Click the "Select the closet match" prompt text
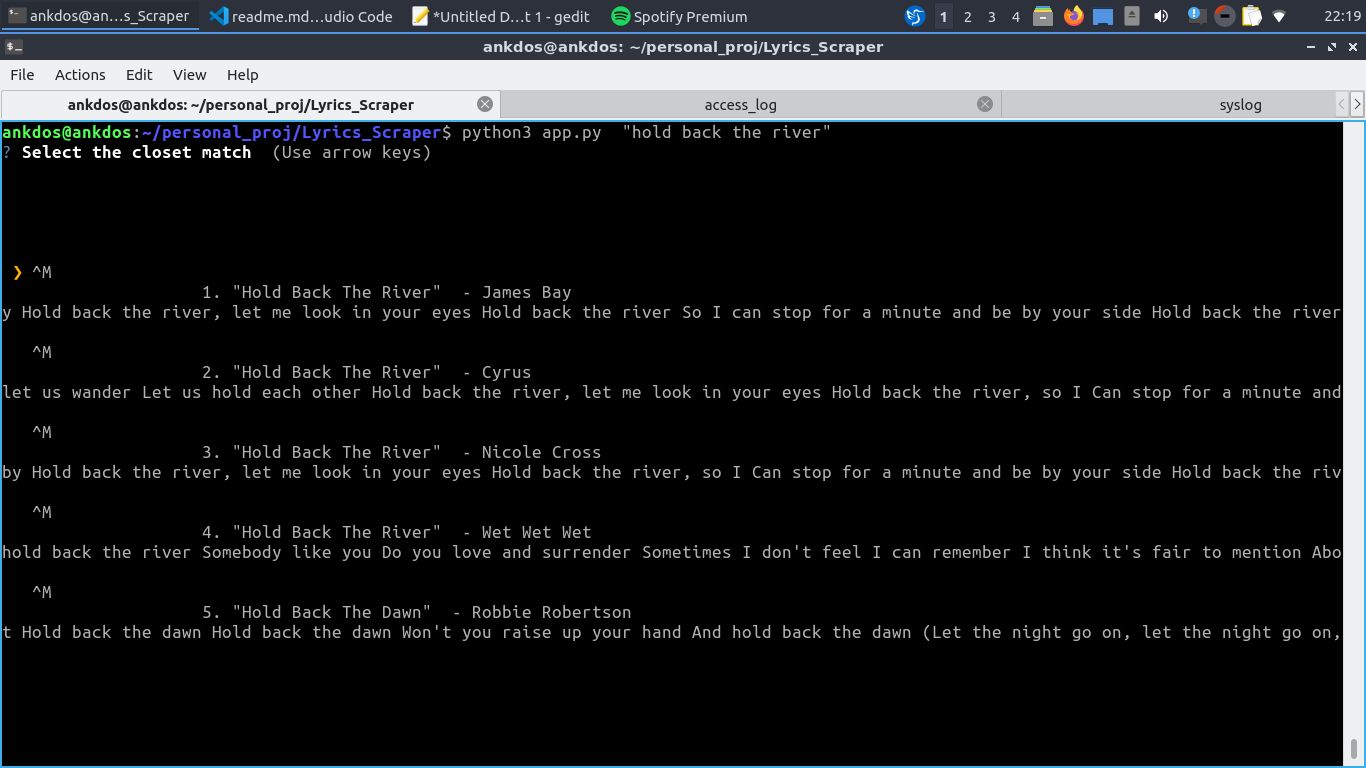Screen dimensions: 1366x768 (x=136, y=152)
